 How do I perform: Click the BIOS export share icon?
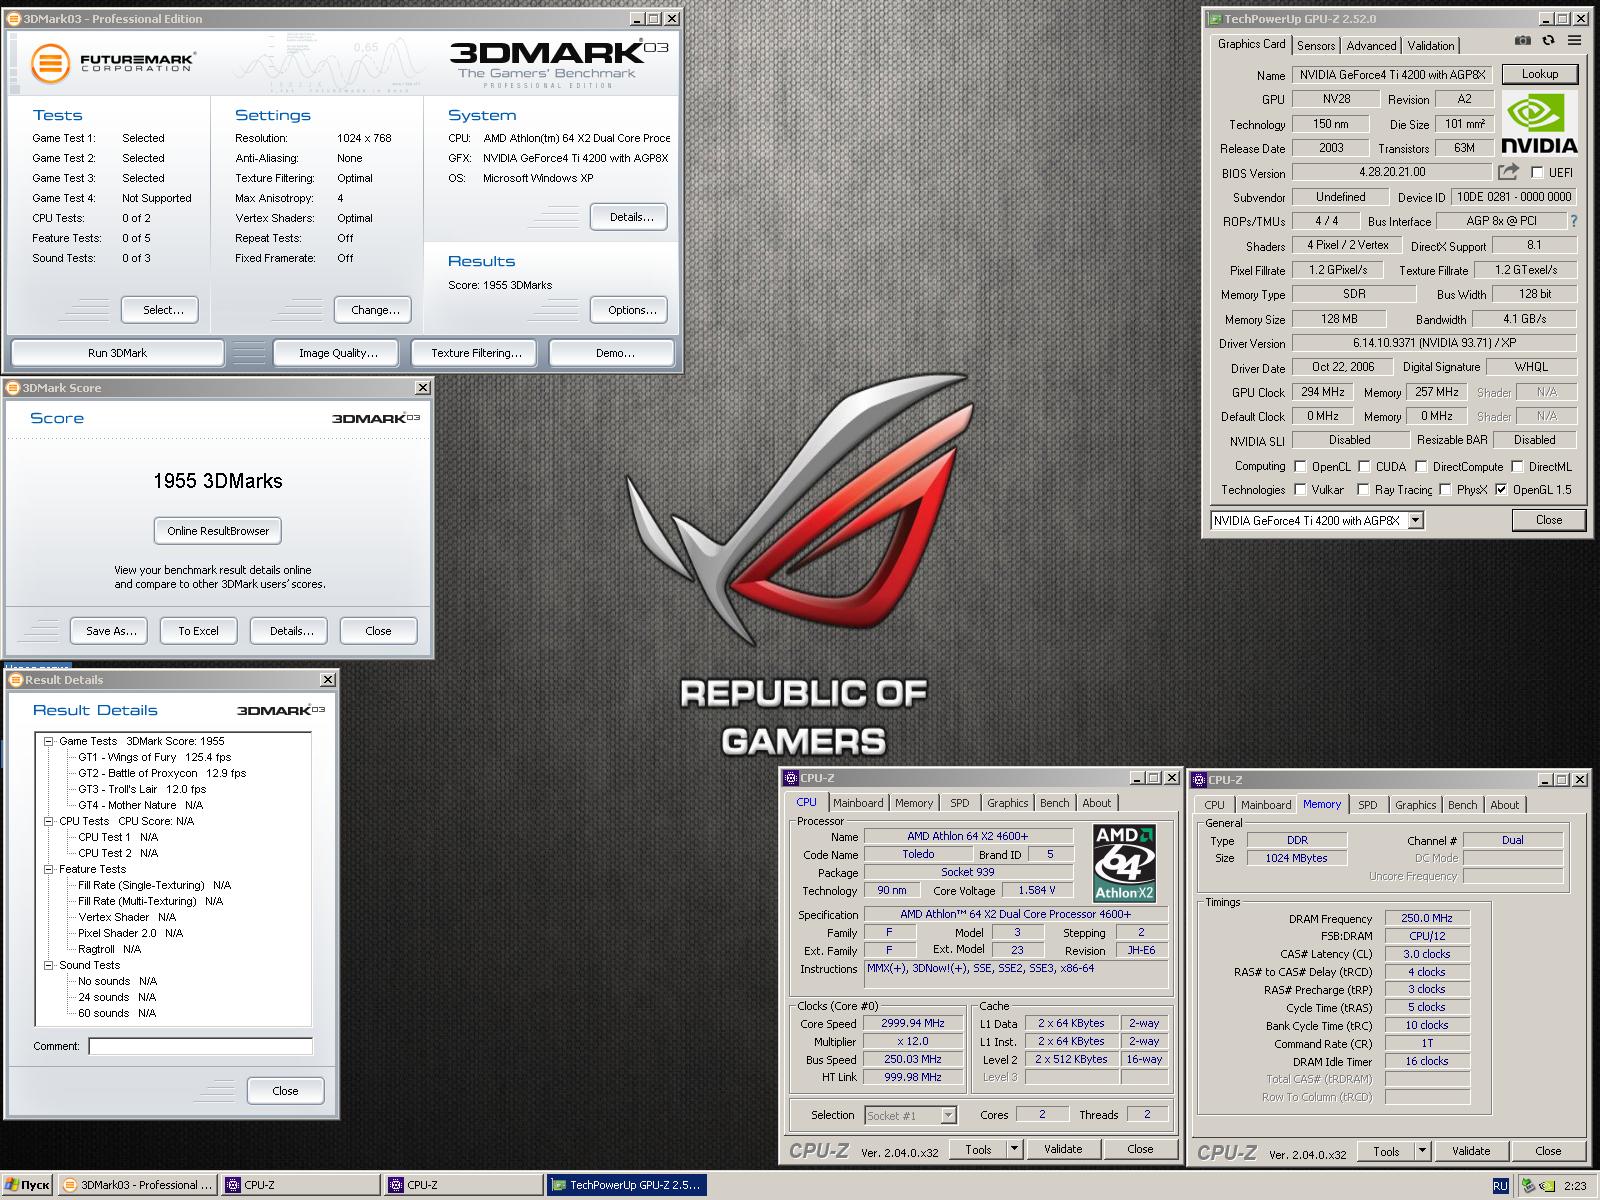pos(1508,172)
